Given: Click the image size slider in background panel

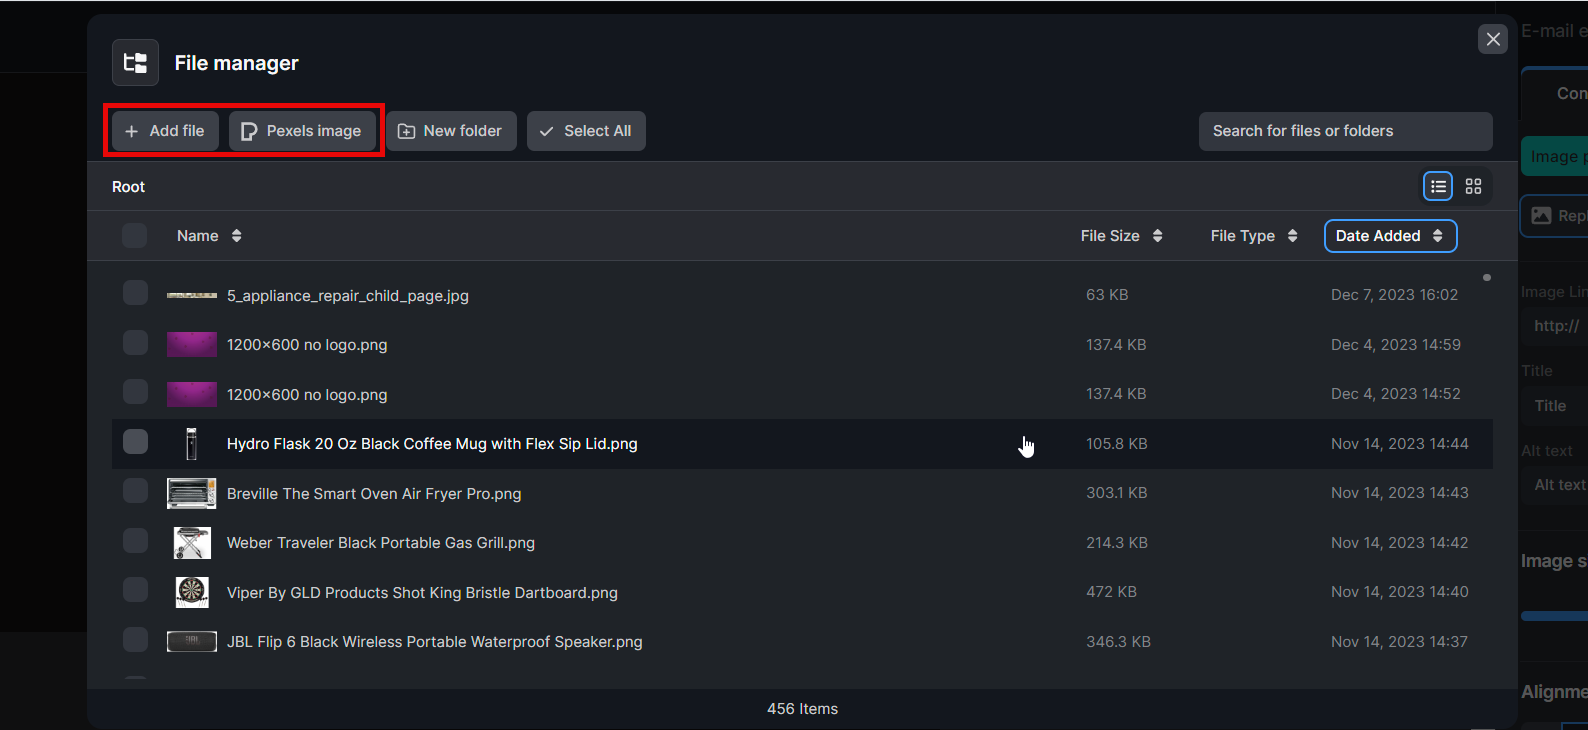Looking at the screenshot, I should coord(1554,616).
